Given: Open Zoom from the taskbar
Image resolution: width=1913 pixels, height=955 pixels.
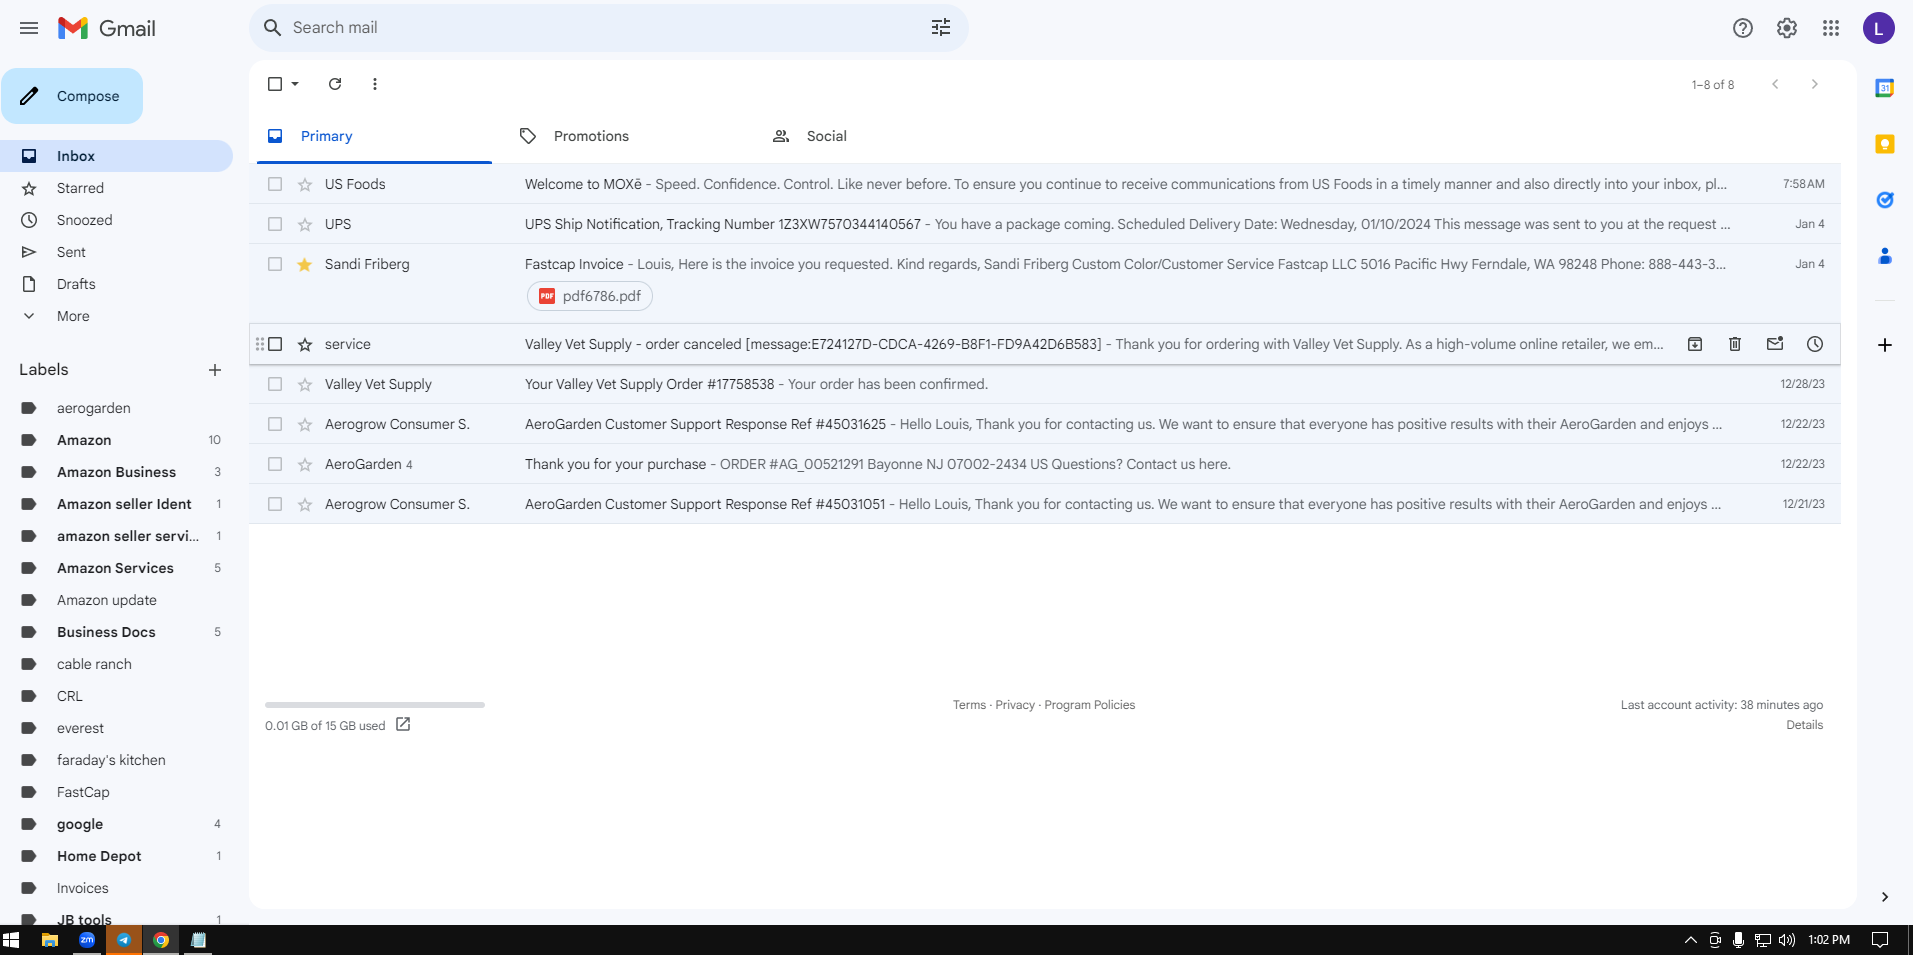Looking at the screenshot, I should click(87, 940).
